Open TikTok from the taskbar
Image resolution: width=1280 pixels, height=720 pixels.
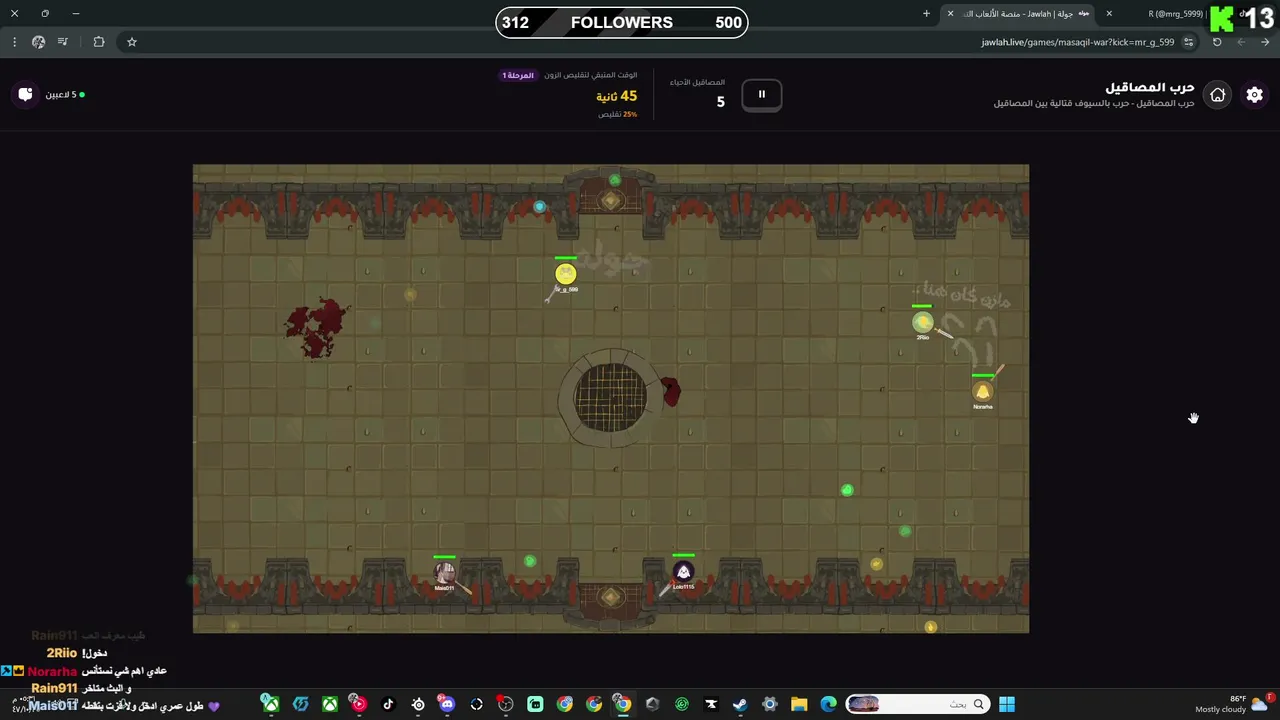click(x=388, y=704)
